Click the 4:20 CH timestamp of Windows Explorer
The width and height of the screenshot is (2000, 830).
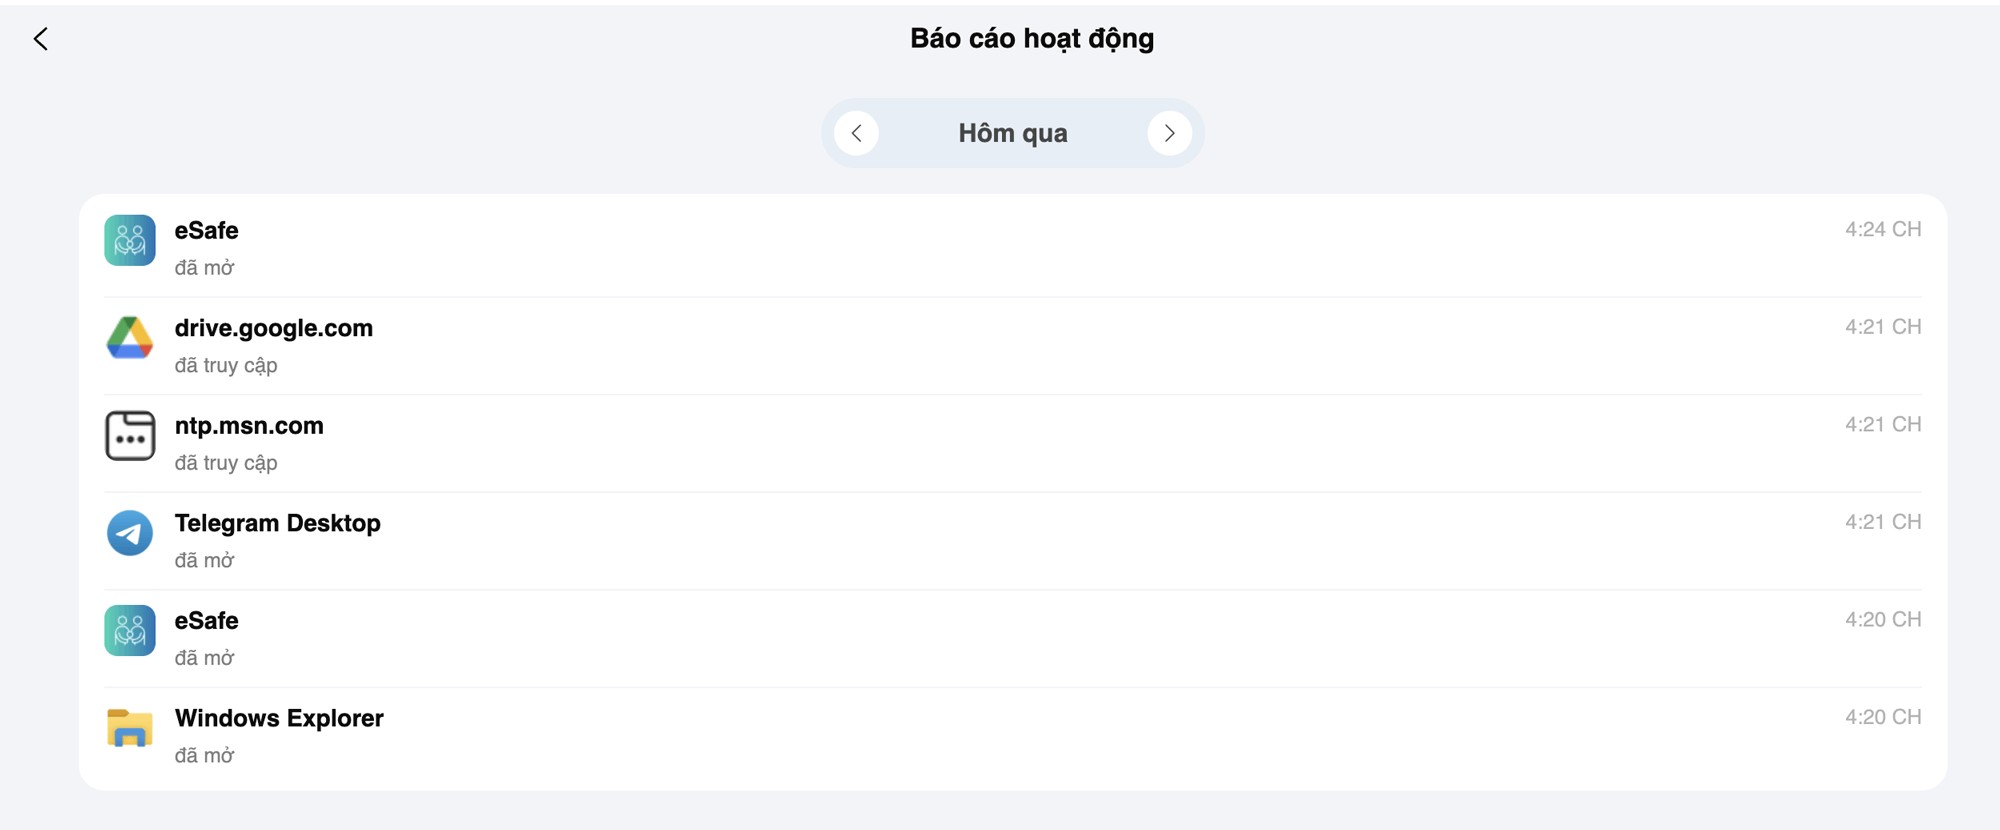[x=1883, y=717]
